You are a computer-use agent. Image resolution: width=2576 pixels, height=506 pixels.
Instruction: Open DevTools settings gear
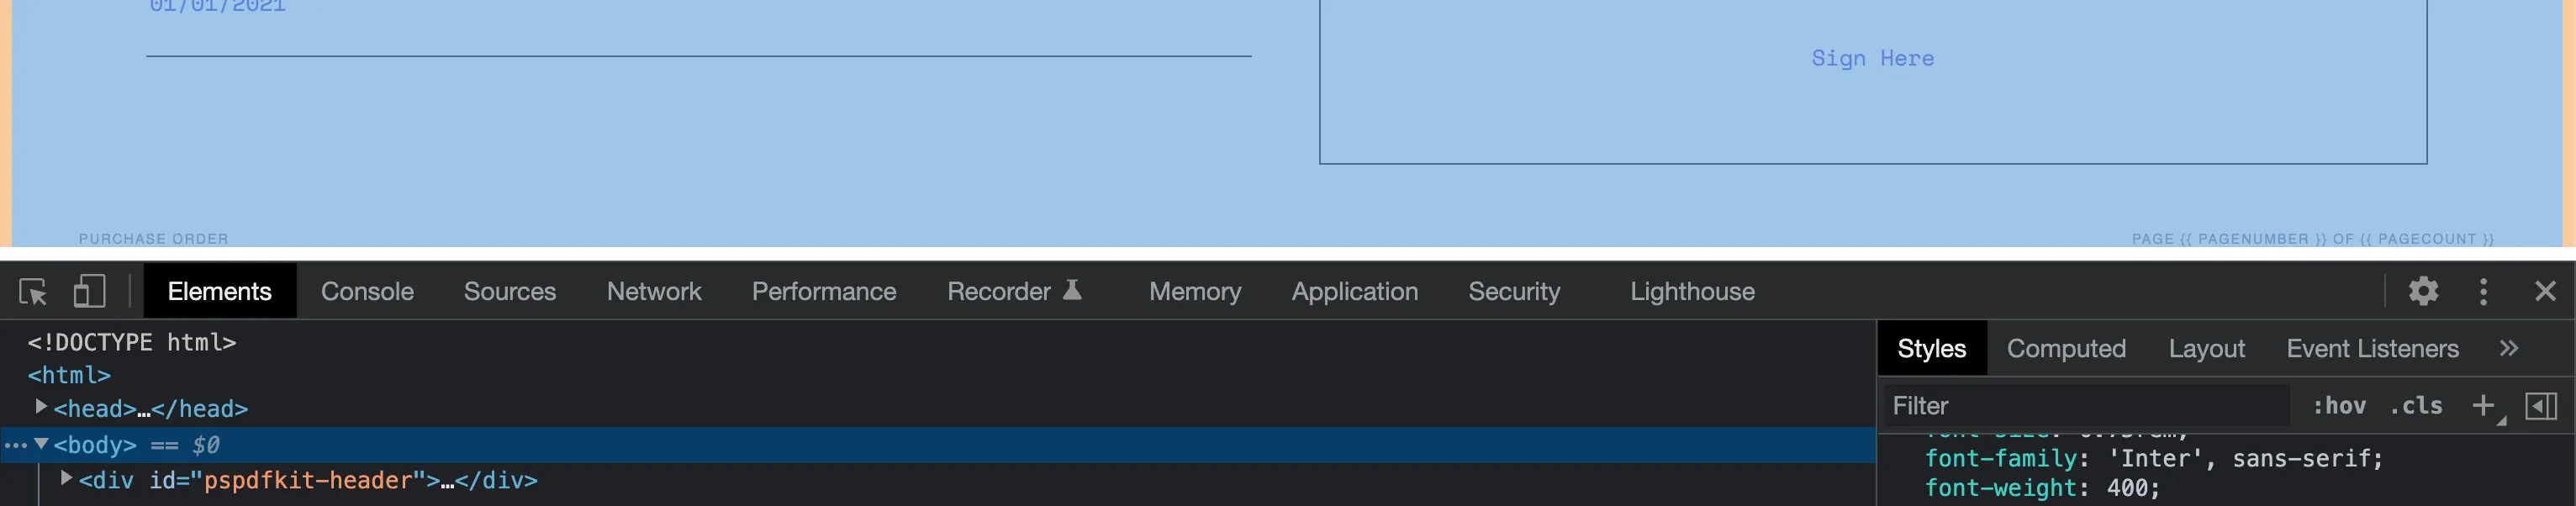tap(2422, 291)
